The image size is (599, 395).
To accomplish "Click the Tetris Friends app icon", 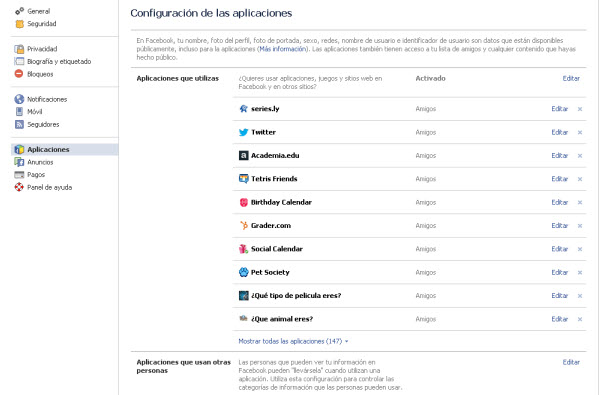I will point(243,179).
